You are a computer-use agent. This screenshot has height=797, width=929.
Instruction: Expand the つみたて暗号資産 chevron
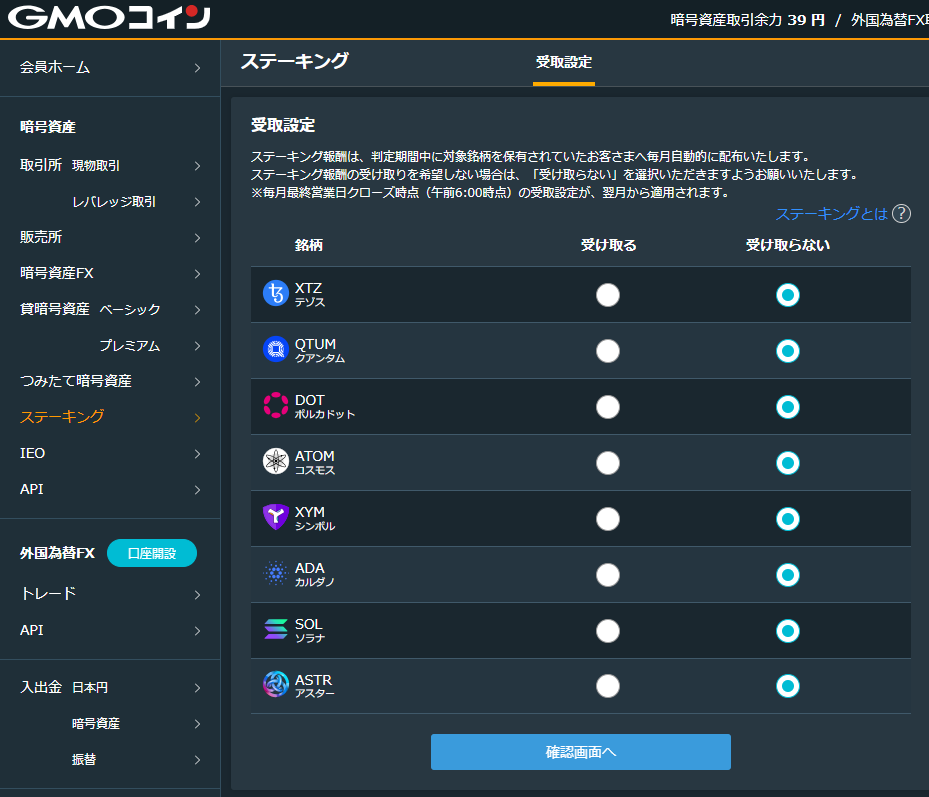(197, 382)
